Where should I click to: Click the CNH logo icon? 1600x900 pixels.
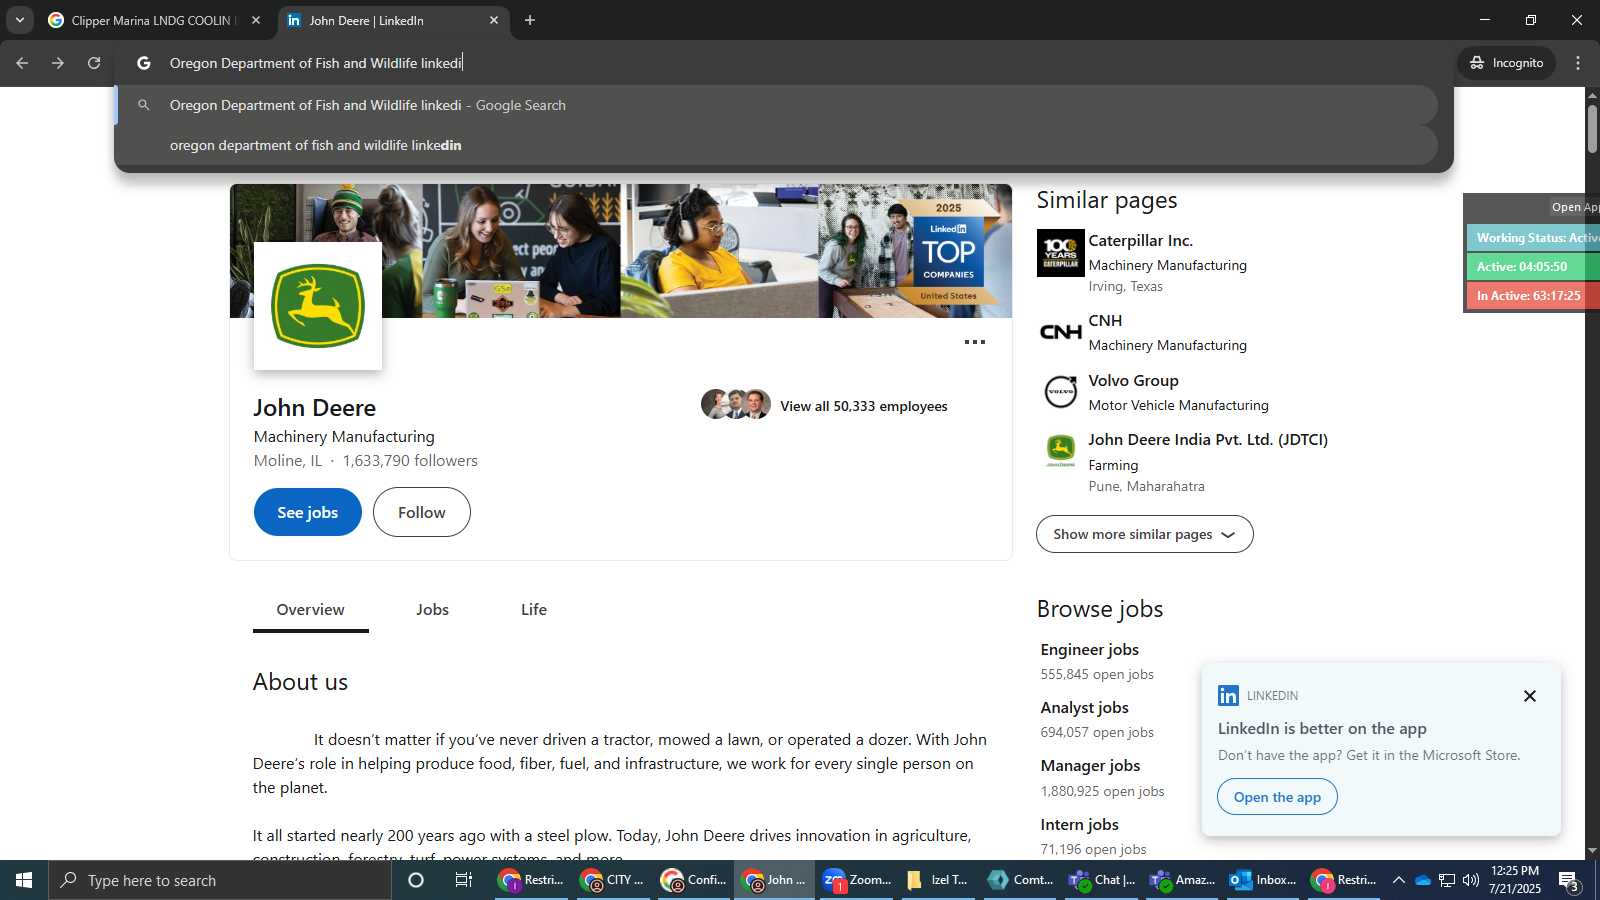pyautogui.click(x=1061, y=332)
